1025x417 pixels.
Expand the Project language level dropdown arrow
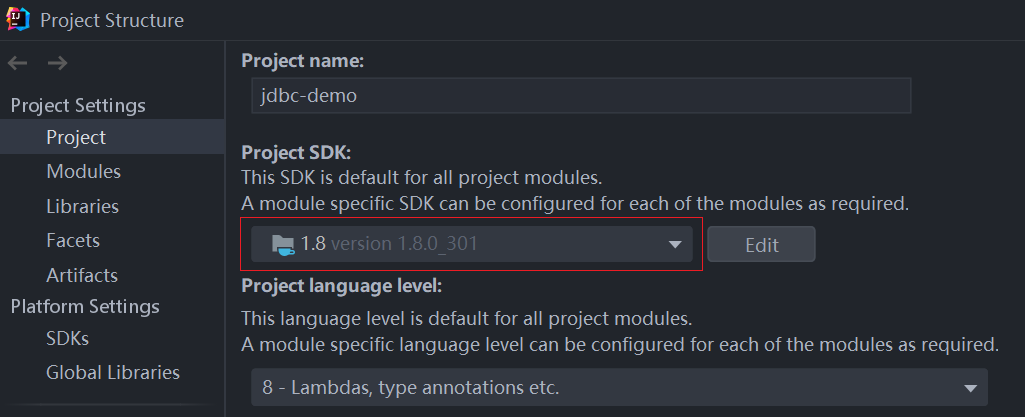point(968,388)
